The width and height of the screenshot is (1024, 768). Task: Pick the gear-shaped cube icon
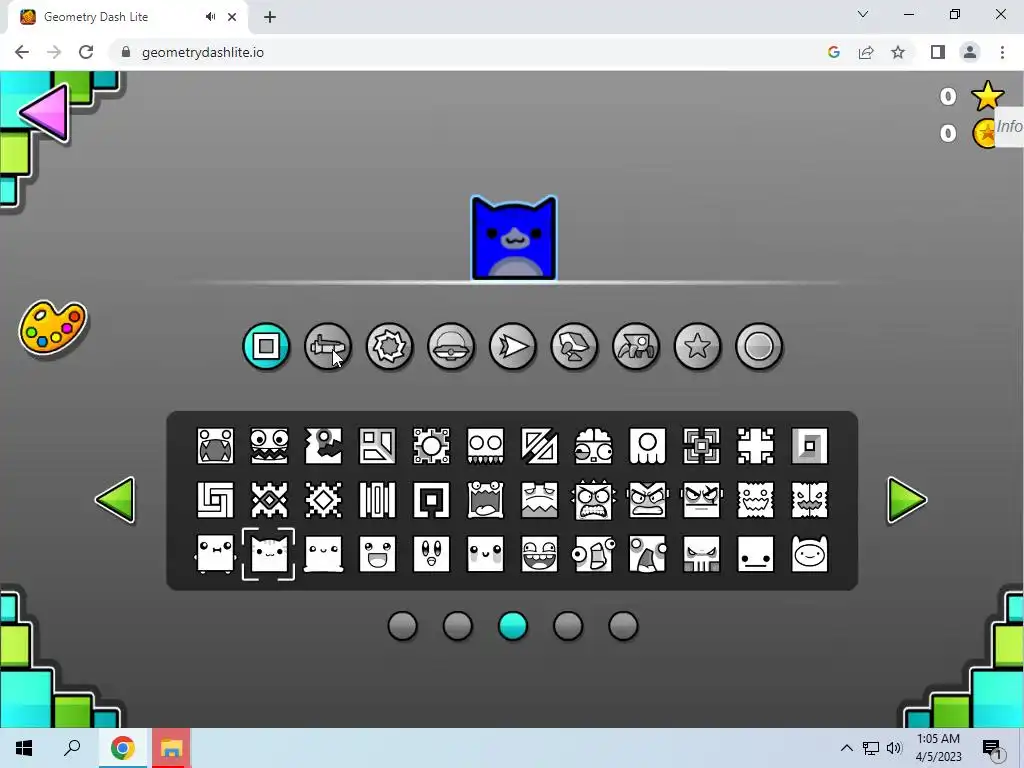point(432,446)
